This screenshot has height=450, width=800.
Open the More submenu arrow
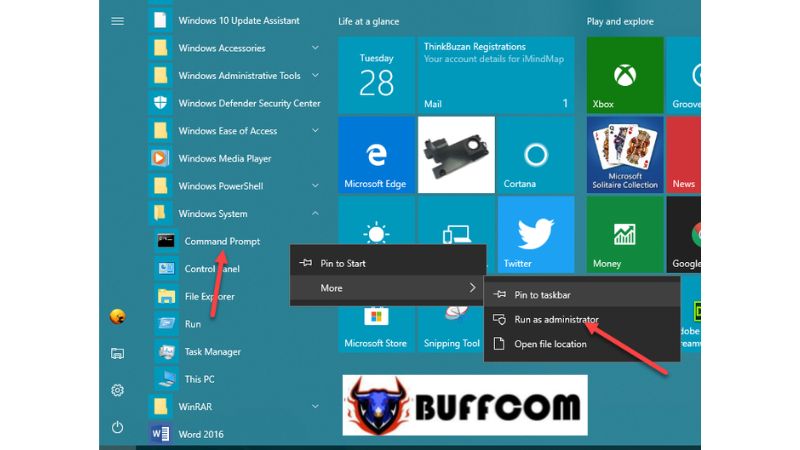[472, 288]
